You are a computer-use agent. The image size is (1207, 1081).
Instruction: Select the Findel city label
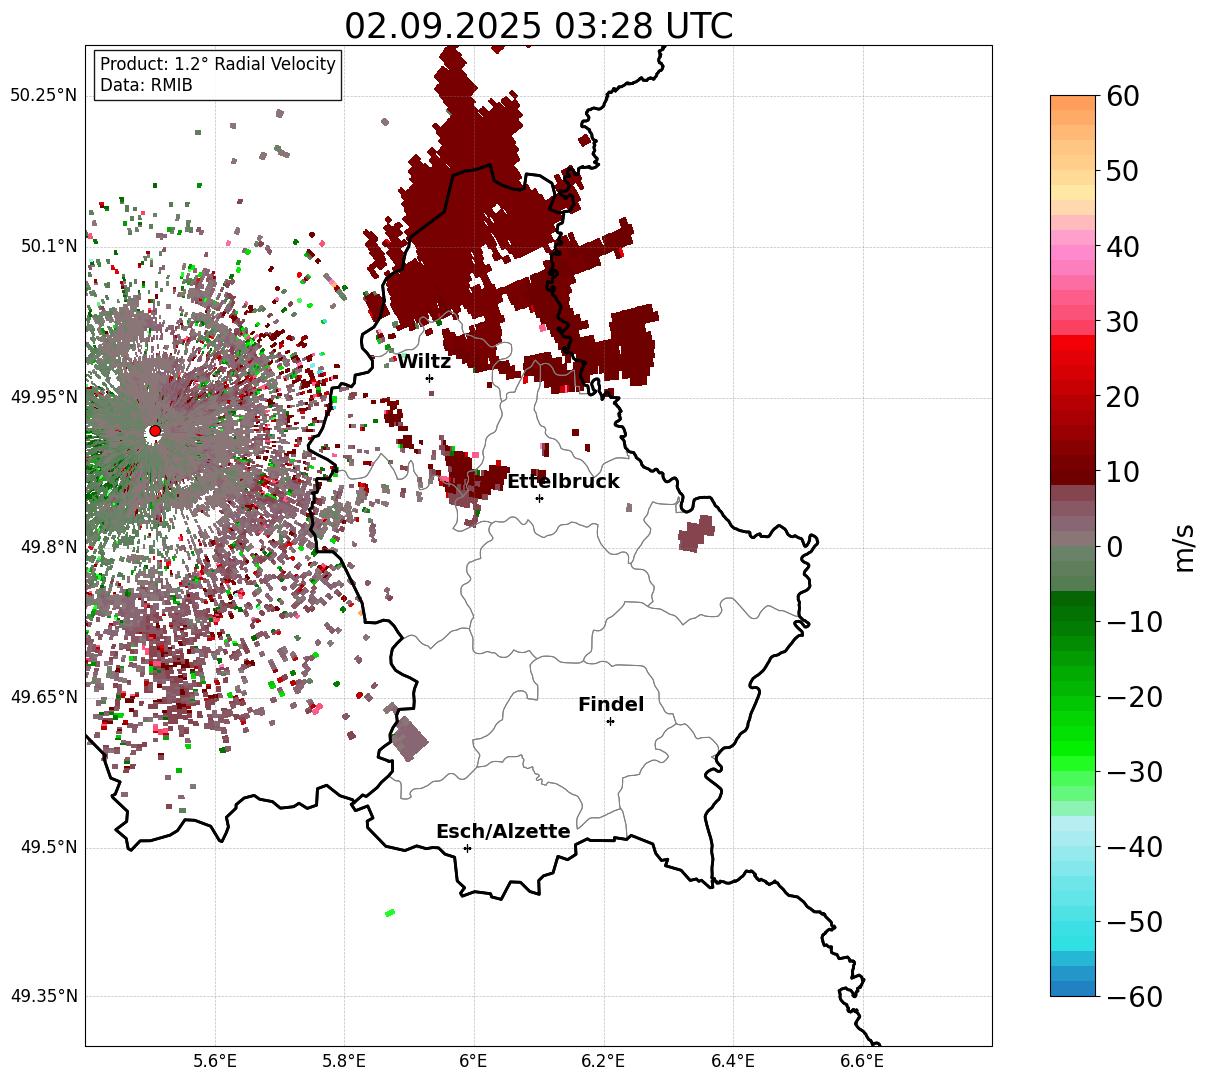pos(611,704)
